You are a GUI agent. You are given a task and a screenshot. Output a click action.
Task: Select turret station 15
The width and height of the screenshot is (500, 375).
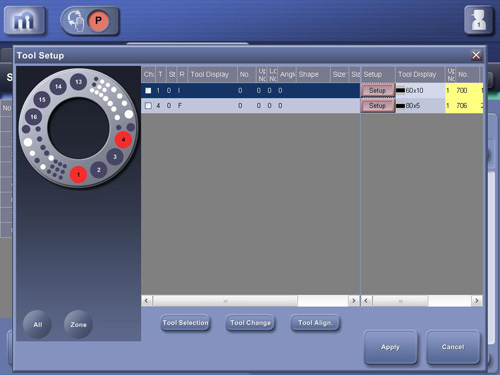tap(42, 100)
